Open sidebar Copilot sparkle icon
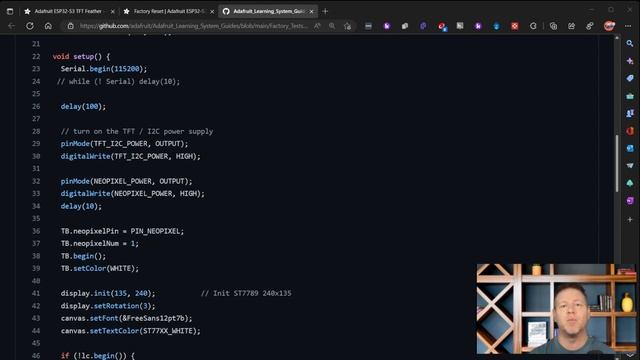 click(x=630, y=61)
